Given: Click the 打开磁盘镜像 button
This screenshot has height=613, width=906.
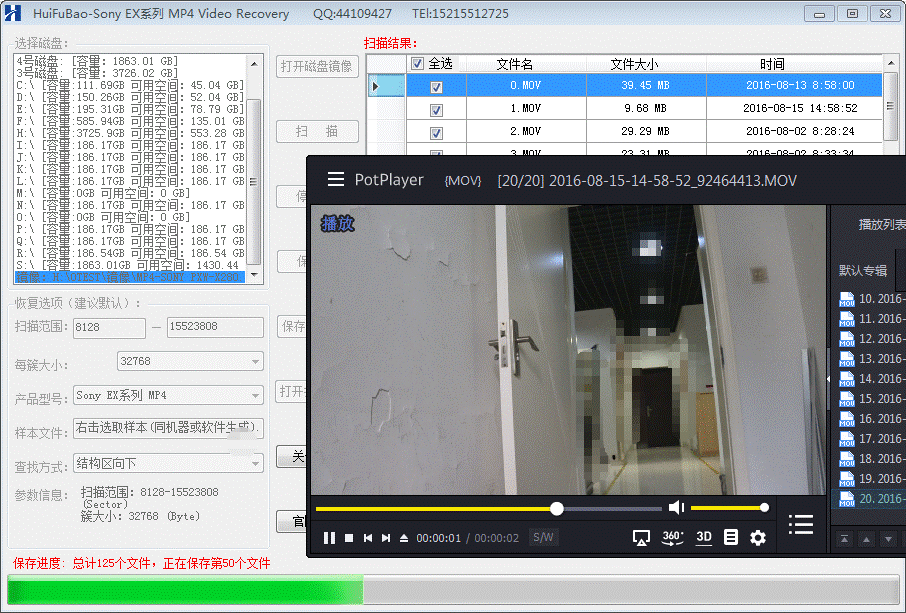Looking at the screenshot, I should pos(317,66).
